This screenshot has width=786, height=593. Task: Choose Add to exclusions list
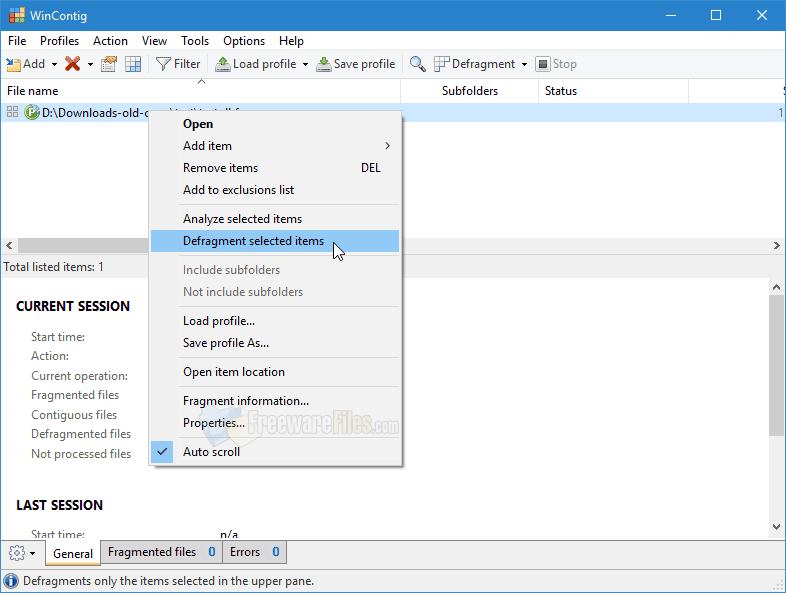(x=275, y=190)
